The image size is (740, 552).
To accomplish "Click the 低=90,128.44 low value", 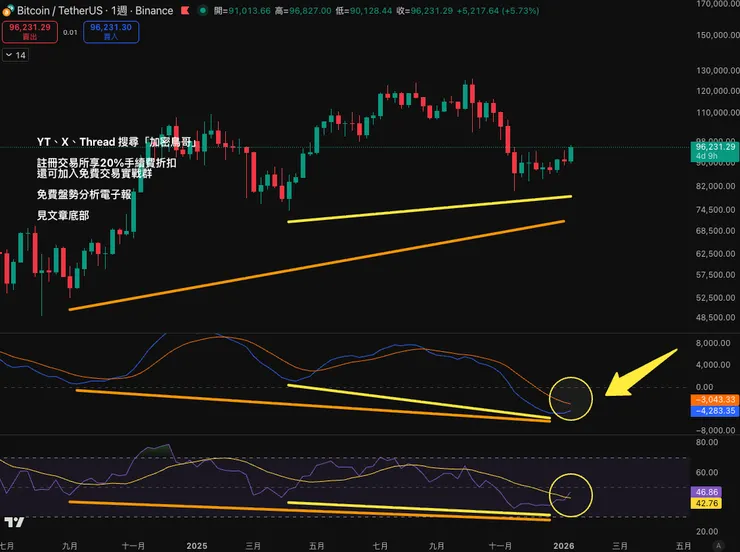I will tap(363, 10).
